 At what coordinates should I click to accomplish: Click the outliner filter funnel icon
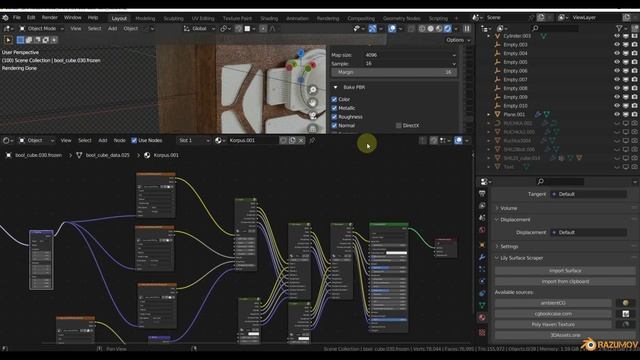[x=619, y=28]
